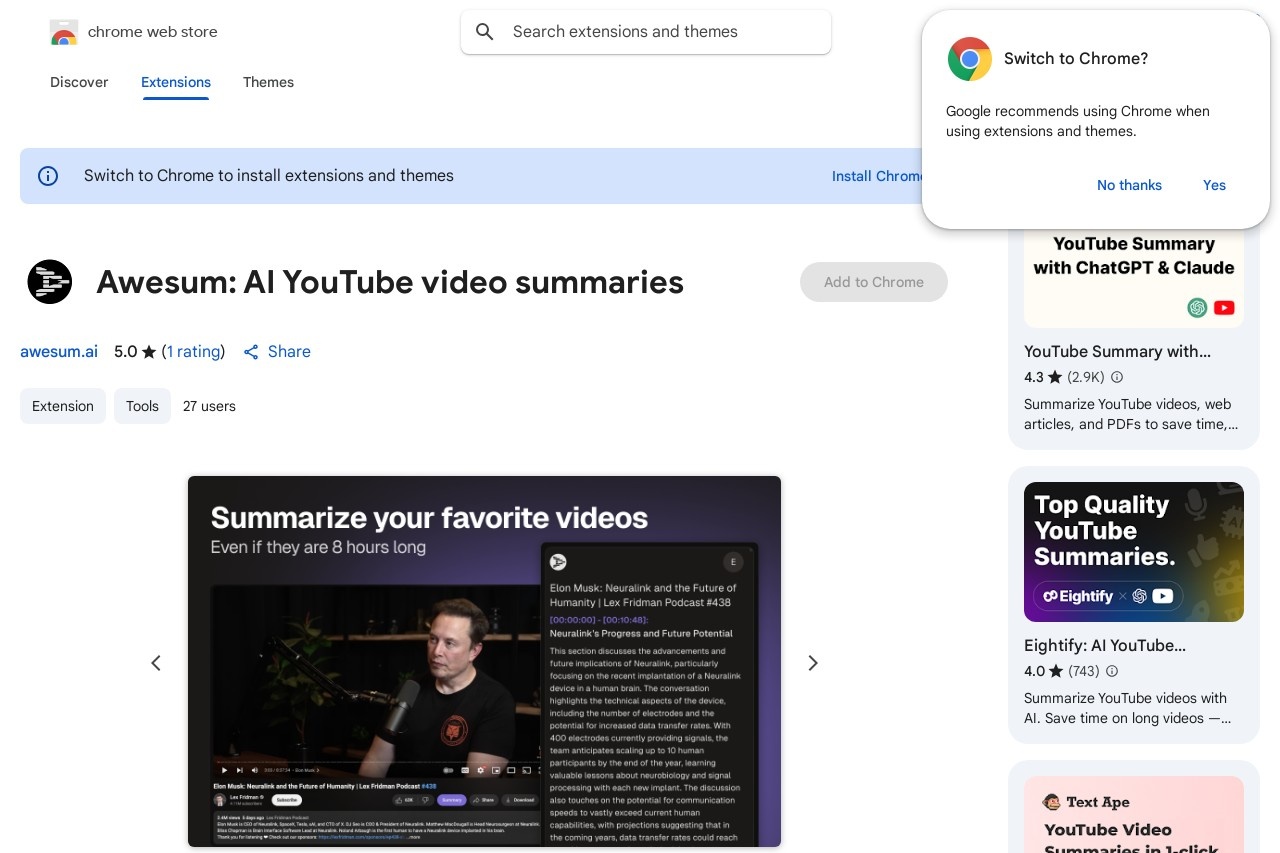The image size is (1280, 853).
Task: Dismiss popup with No thanks
Action: click(1129, 185)
